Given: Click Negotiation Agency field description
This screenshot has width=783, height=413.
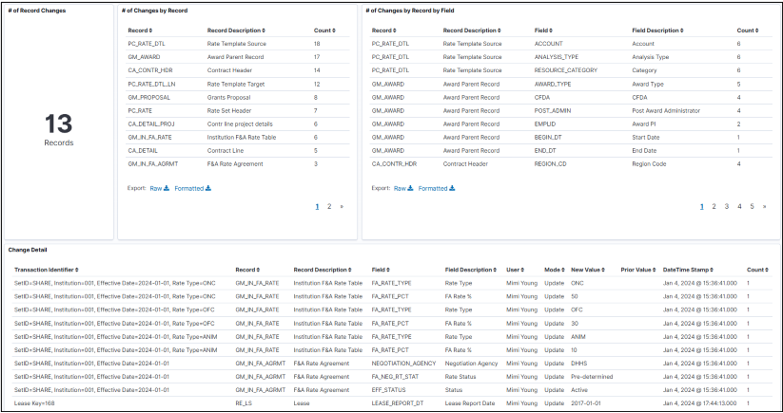Looking at the screenshot, I should tap(471, 363).
